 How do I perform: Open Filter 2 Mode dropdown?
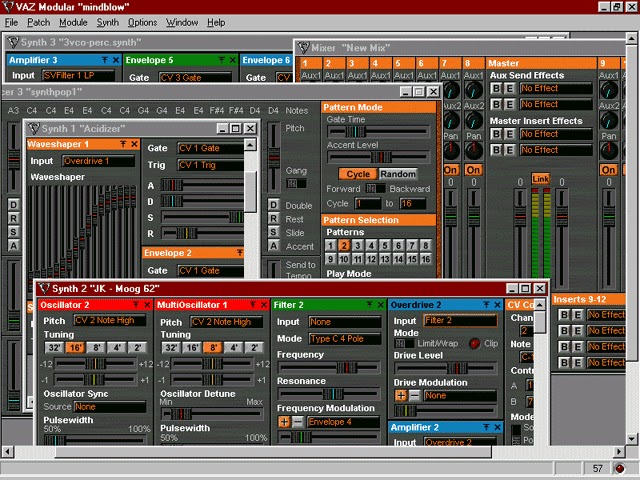(x=344, y=339)
